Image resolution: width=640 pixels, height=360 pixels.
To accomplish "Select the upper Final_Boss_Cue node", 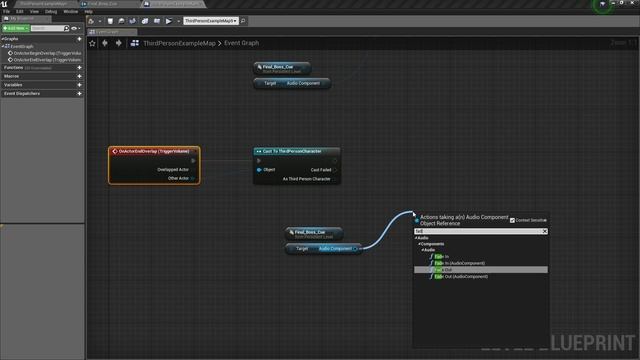I will (x=282, y=68).
